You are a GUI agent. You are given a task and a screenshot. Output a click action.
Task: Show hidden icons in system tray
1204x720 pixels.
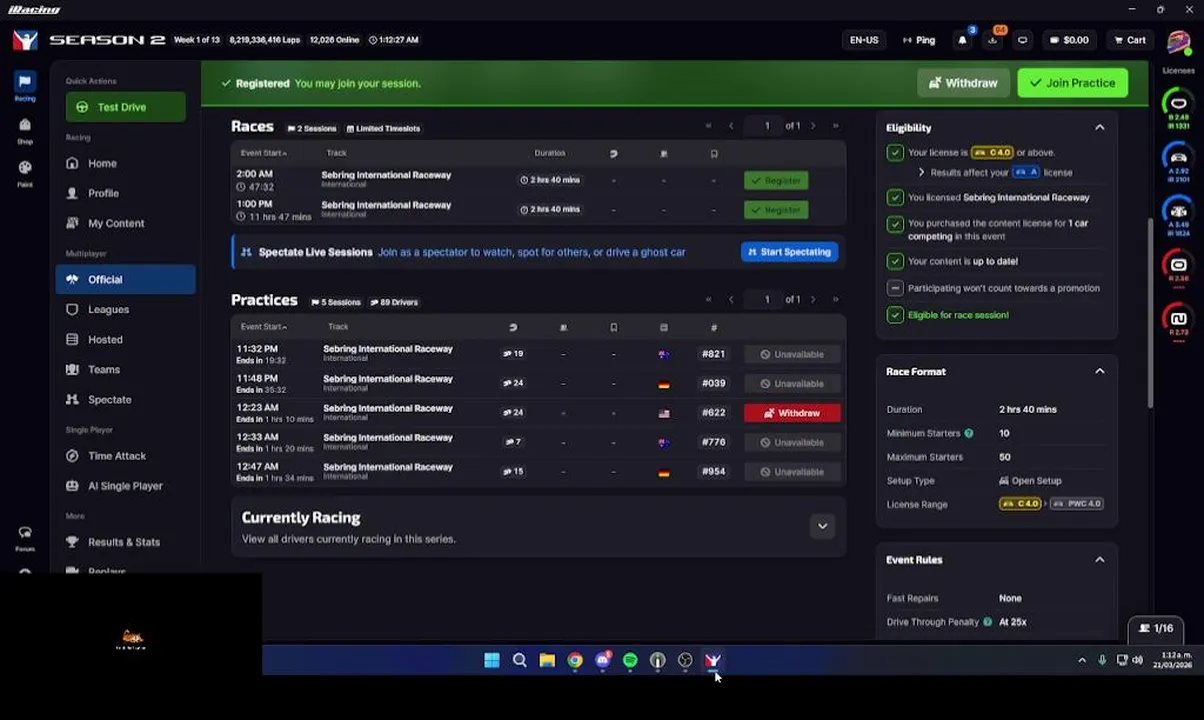(x=1082, y=660)
